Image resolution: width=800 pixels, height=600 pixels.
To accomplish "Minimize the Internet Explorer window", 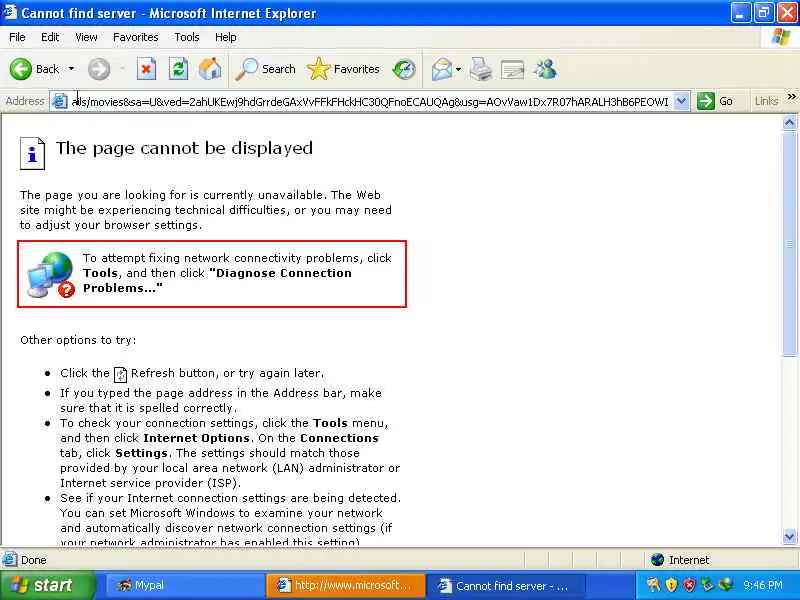I will click(x=740, y=12).
